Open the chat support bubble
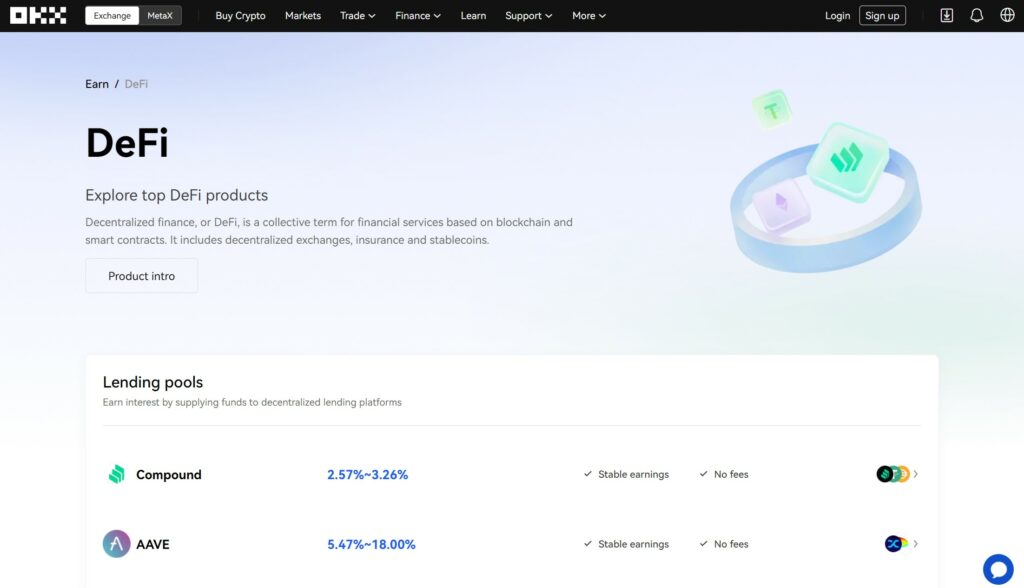Viewport: 1024px width, 588px height. click(998, 569)
